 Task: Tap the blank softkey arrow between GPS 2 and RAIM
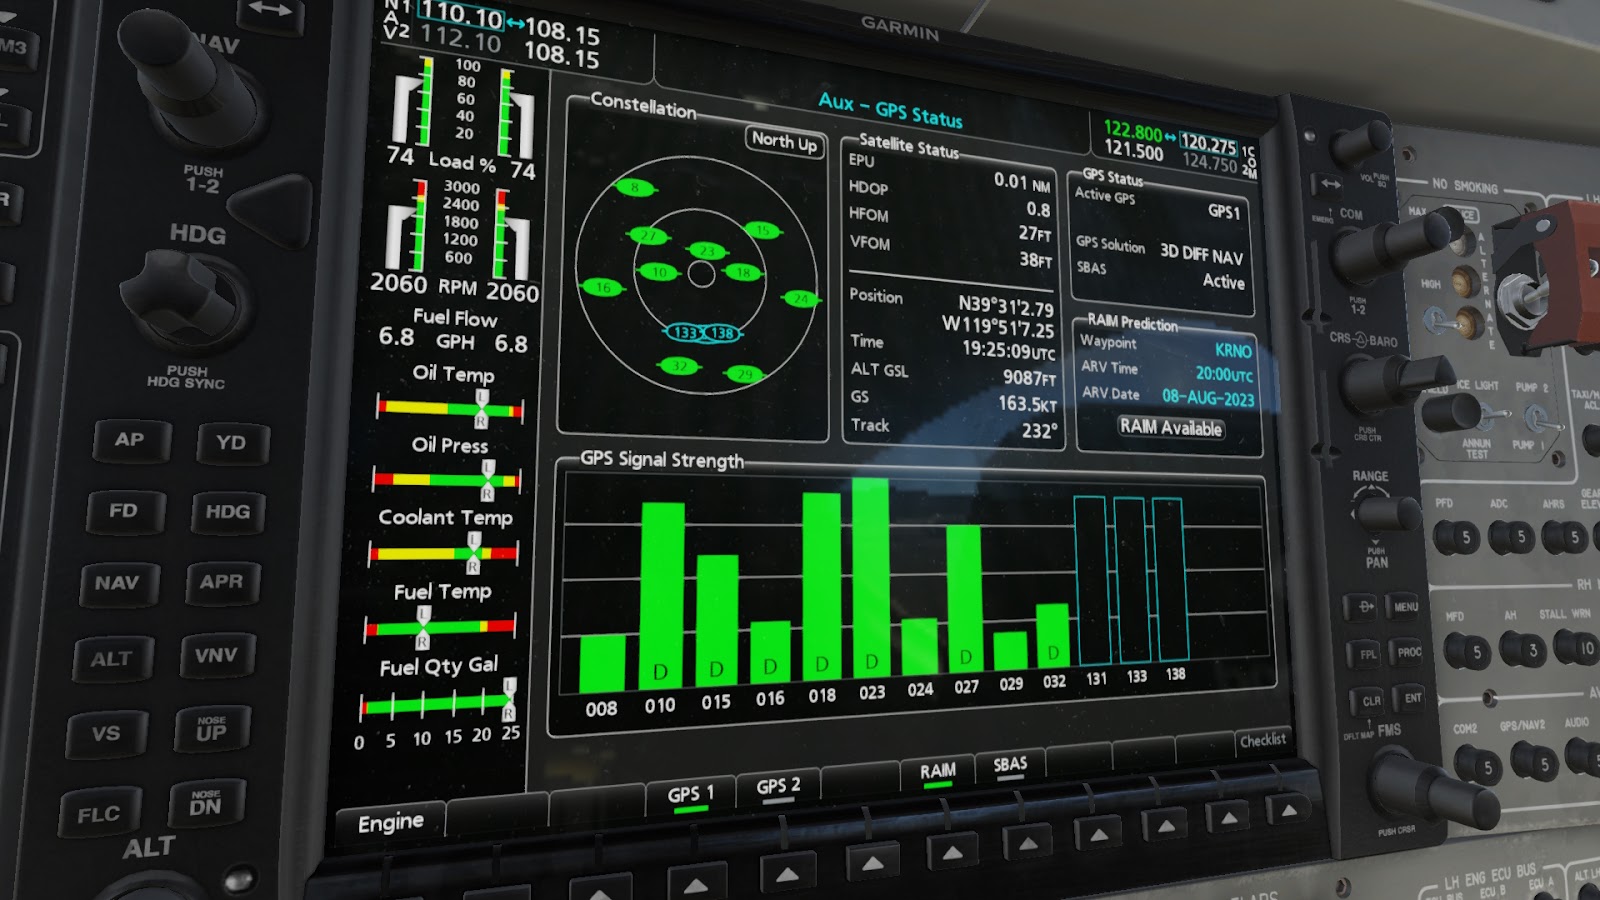872,863
